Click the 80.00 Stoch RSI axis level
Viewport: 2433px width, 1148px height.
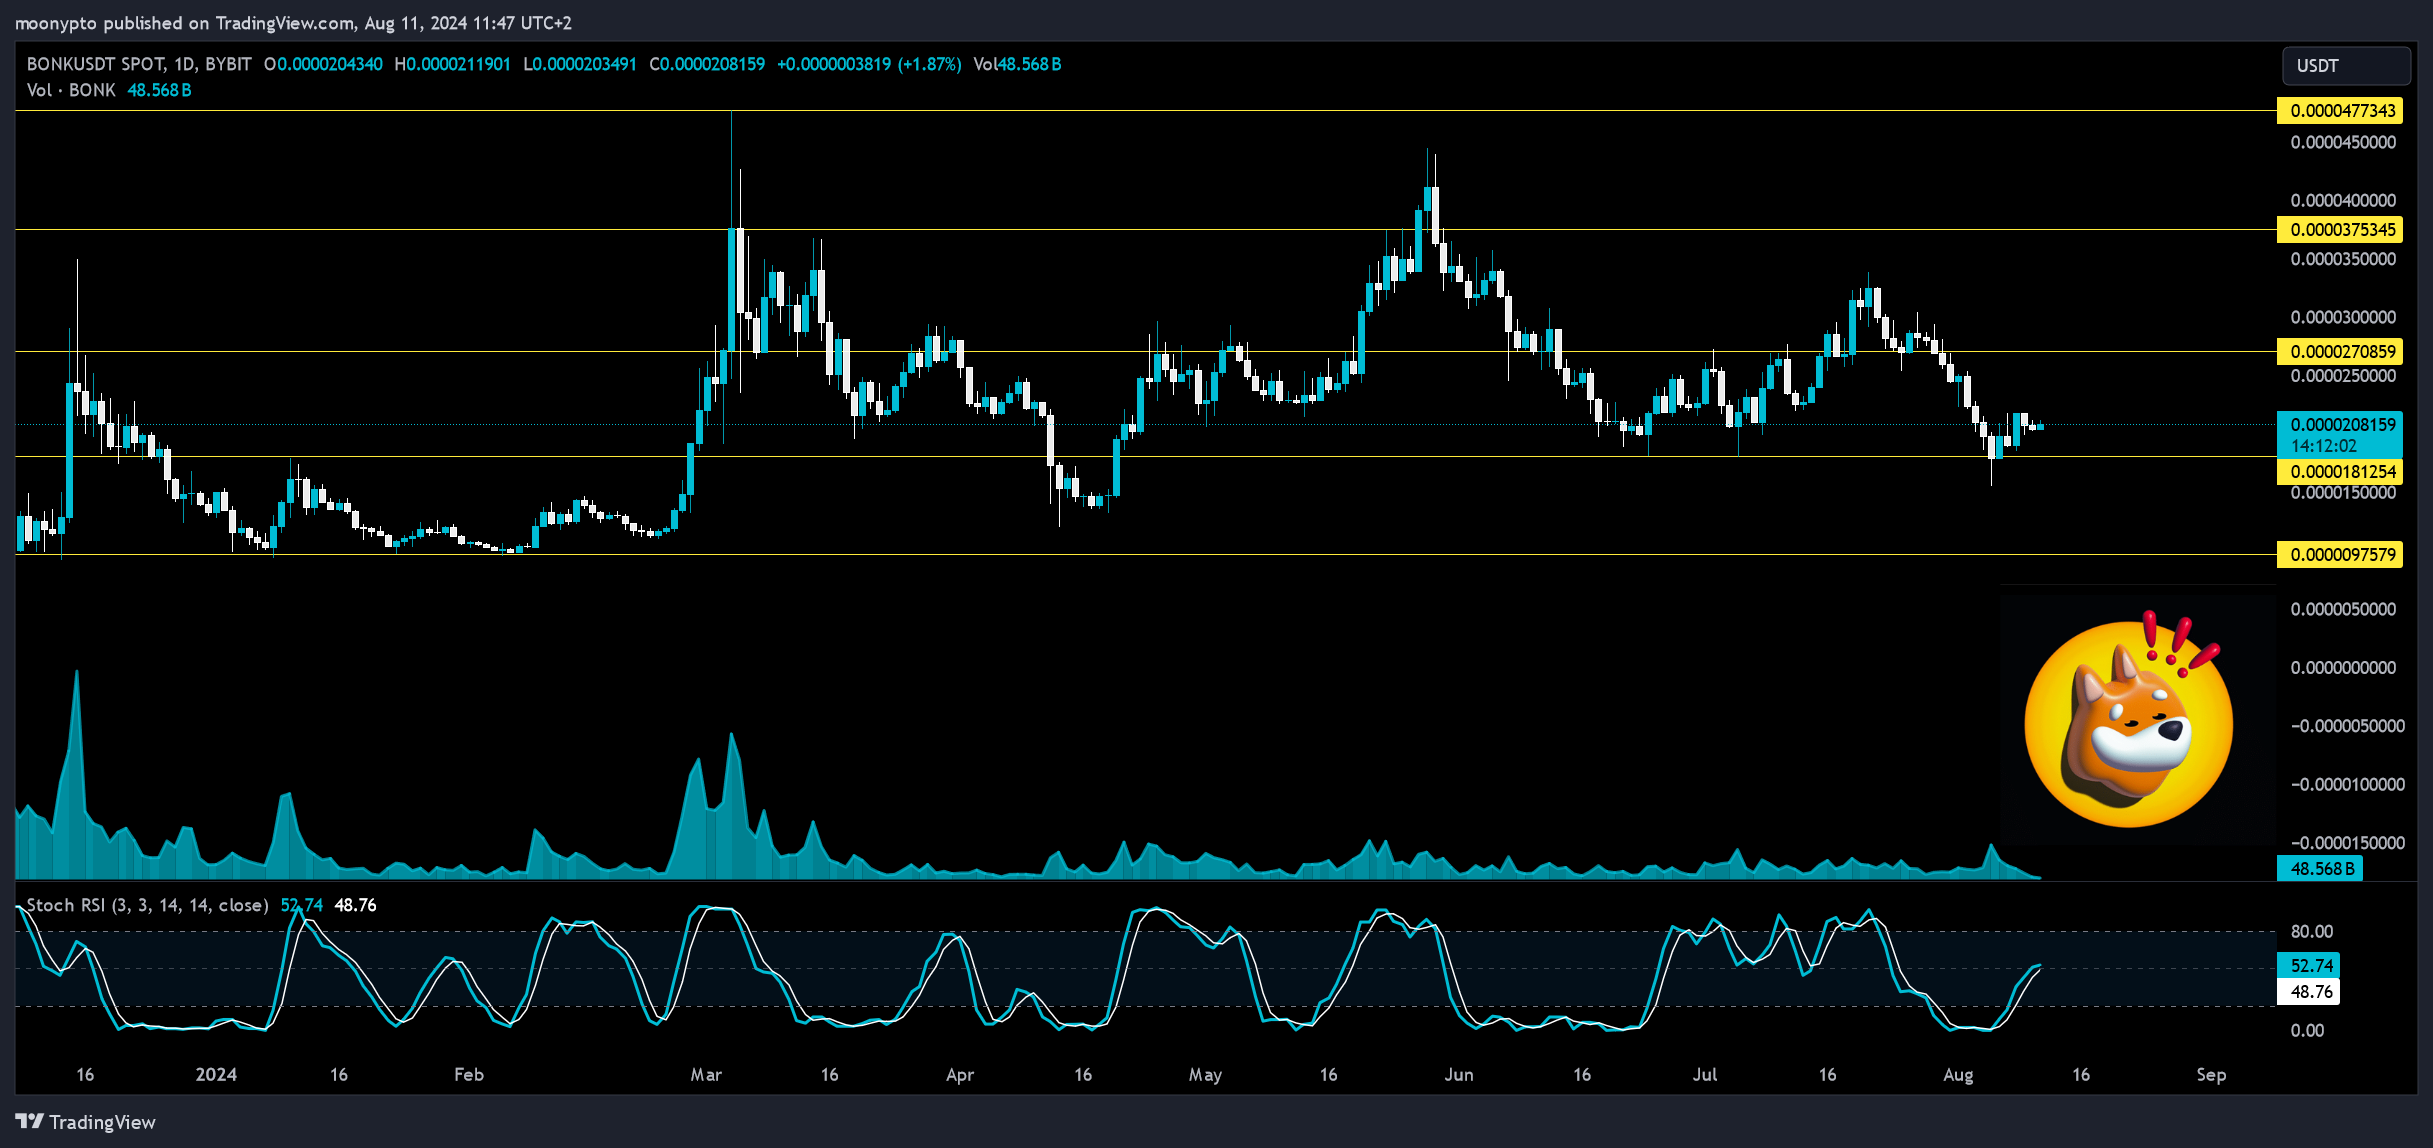2311,932
